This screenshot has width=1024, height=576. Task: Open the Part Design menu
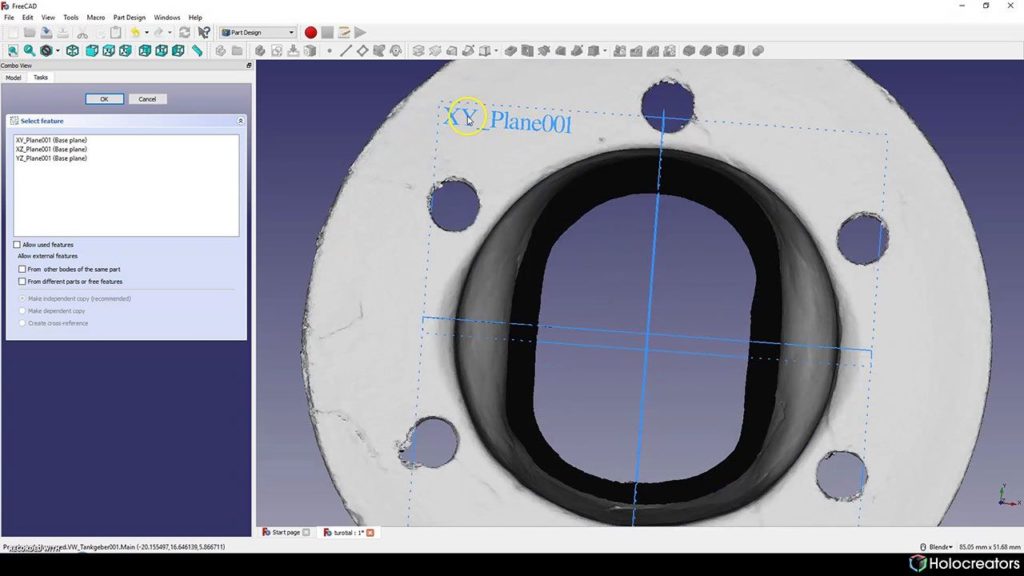tap(129, 18)
